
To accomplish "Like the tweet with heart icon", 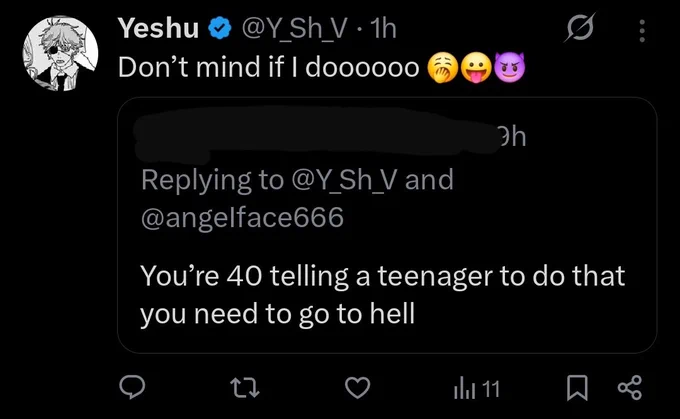I will click(358, 387).
